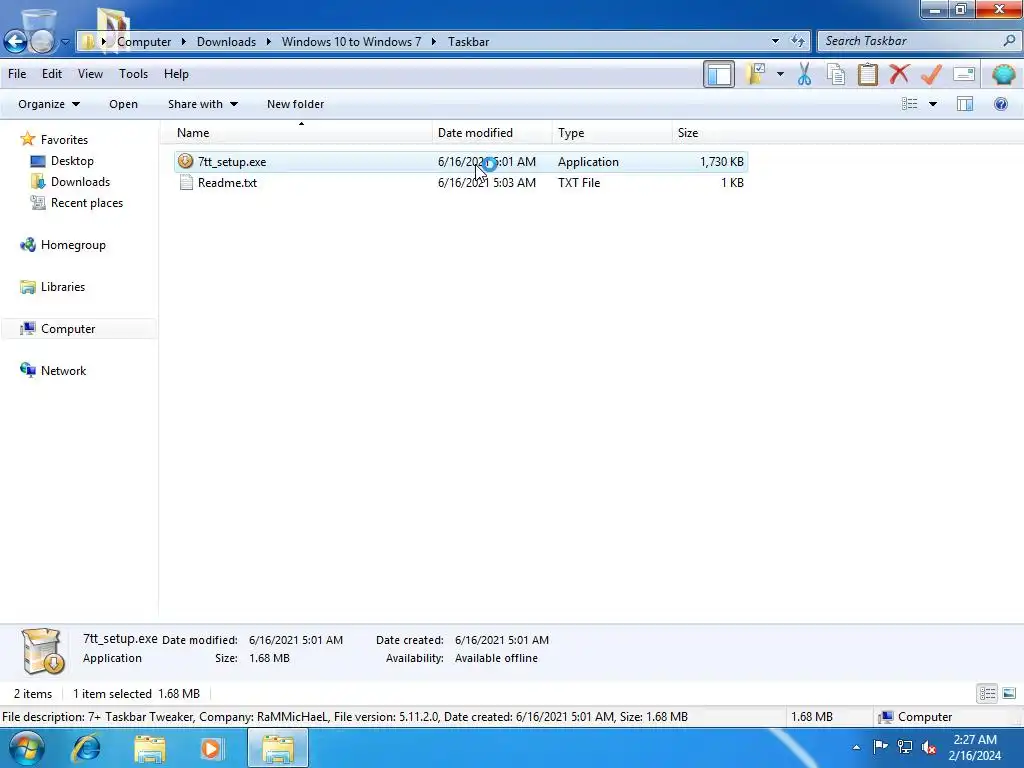This screenshot has height=768, width=1024.
Task: Click the email envelope toolbar icon
Action: point(964,74)
